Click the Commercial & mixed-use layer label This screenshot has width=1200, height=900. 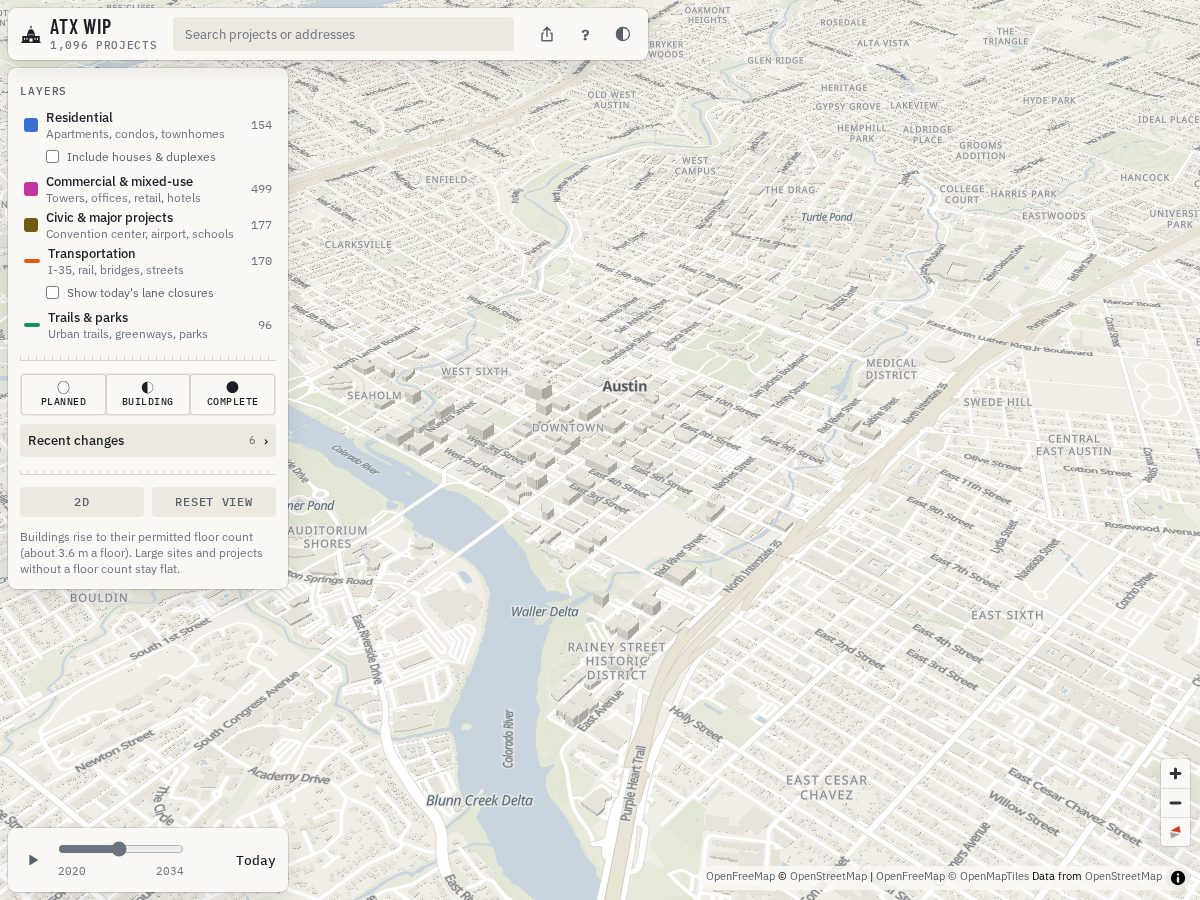[x=119, y=181]
